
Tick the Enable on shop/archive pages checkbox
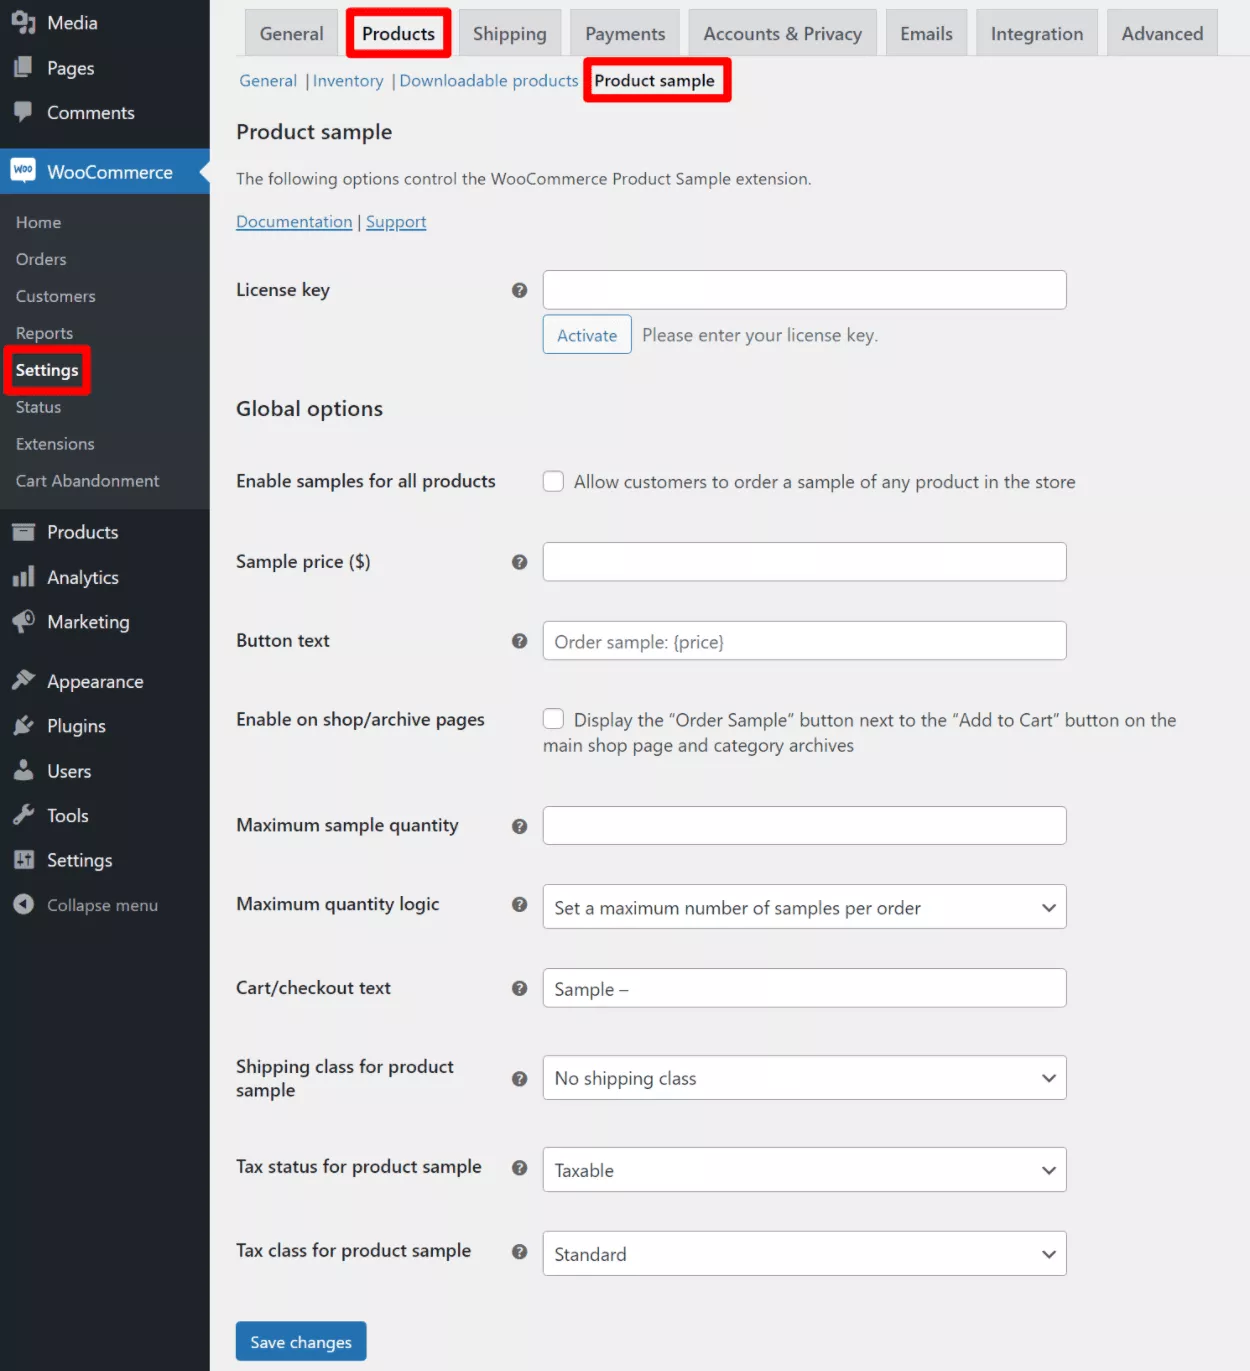click(x=553, y=719)
